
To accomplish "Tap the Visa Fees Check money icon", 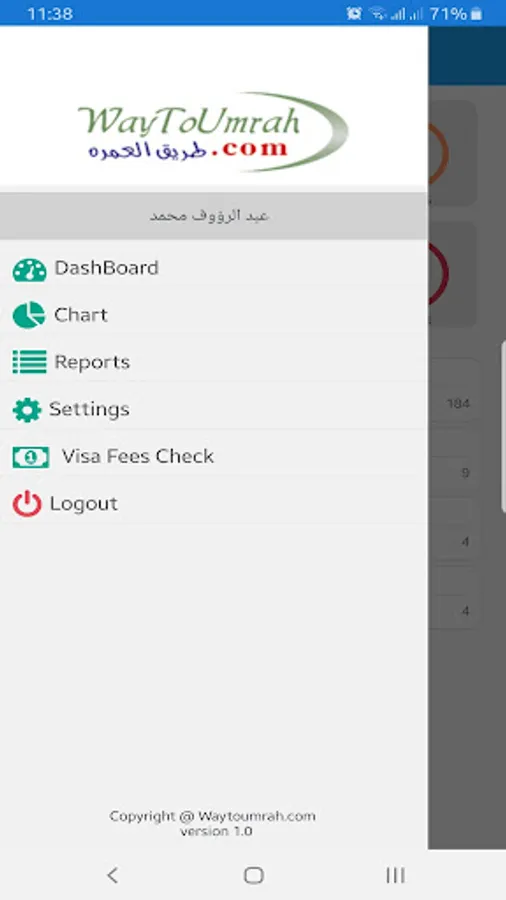I will coord(31,457).
